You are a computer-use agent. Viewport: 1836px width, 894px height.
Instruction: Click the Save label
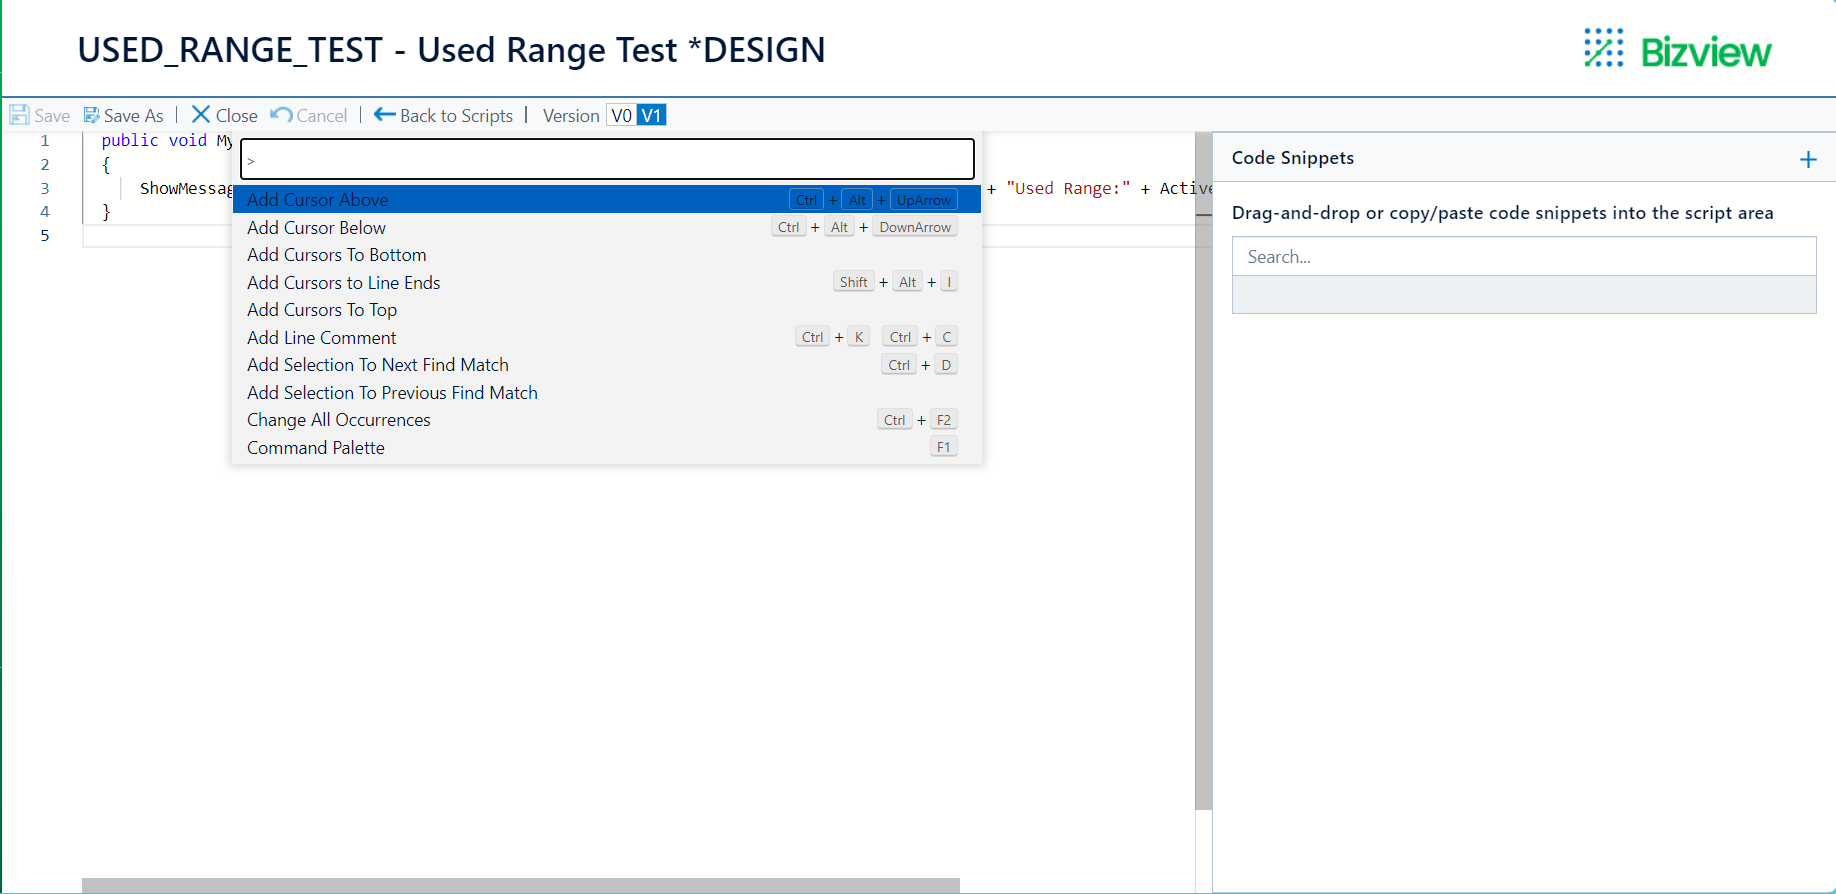pyautogui.click(x=52, y=116)
